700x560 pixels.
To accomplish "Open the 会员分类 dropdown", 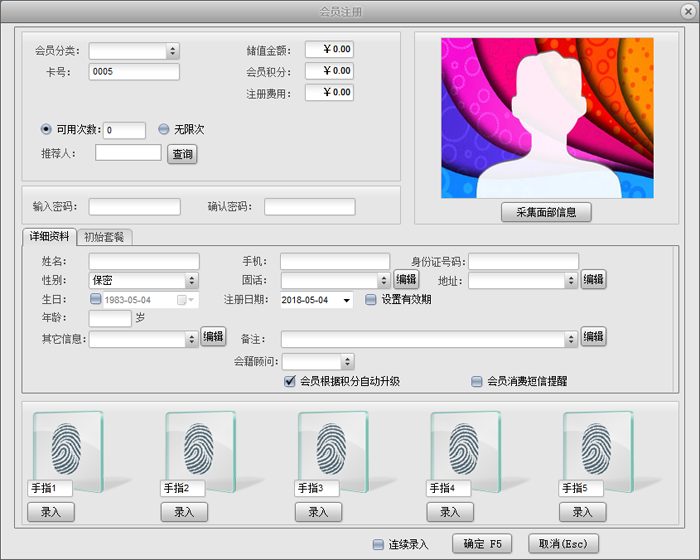I will point(173,51).
